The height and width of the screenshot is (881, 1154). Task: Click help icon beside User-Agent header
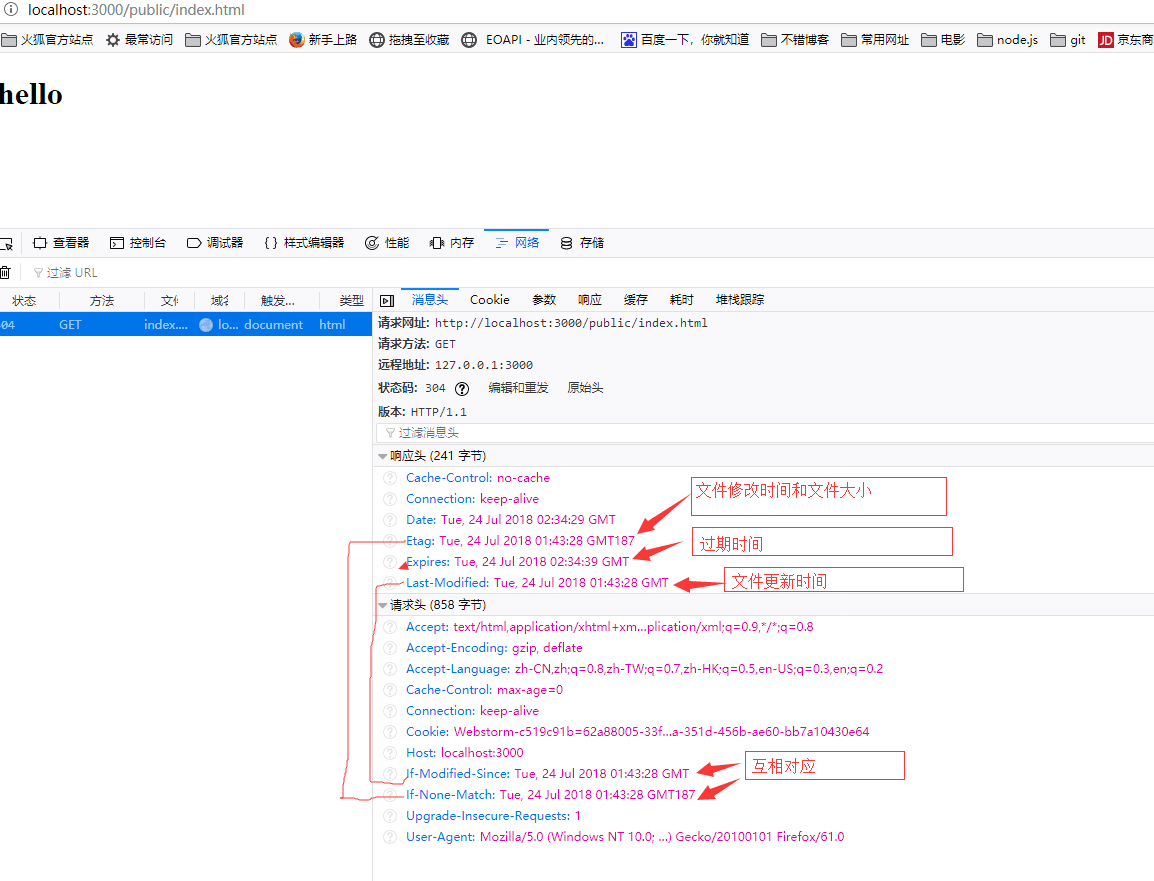pos(390,837)
